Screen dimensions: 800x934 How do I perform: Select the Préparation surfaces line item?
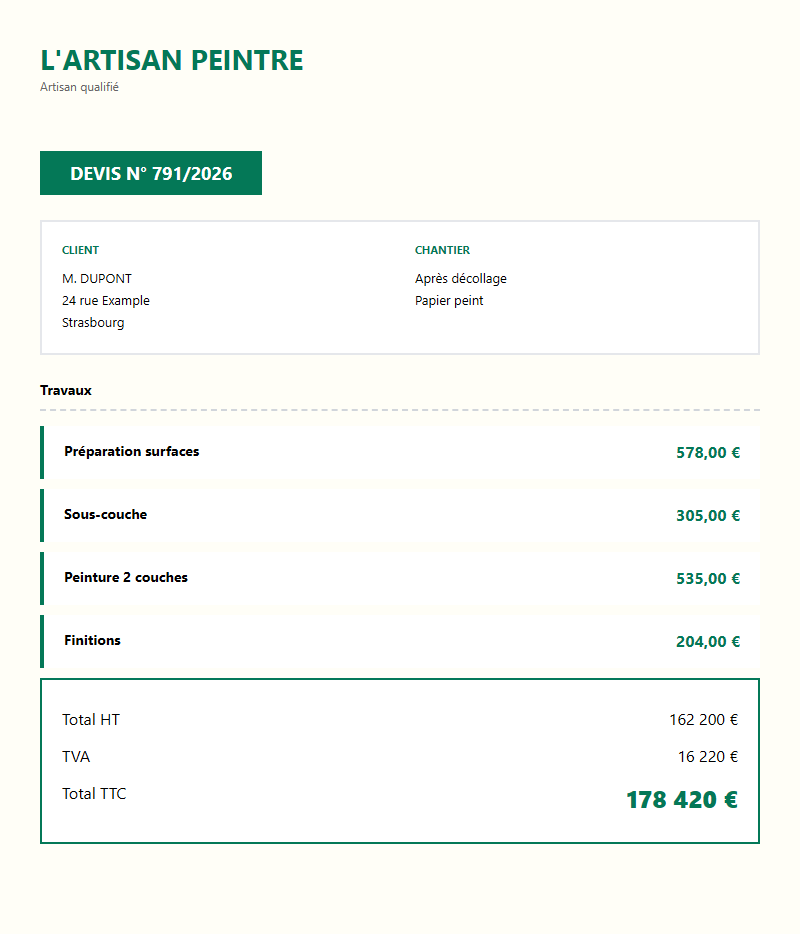pos(131,452)
